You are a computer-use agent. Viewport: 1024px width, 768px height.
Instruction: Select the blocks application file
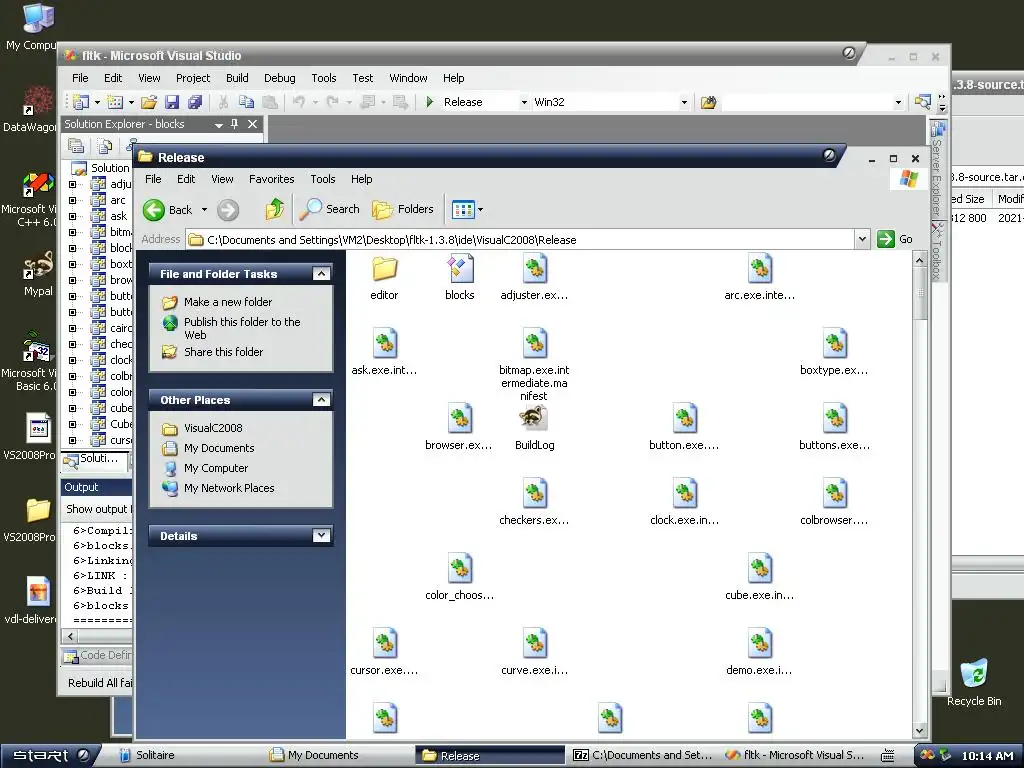[x=459, y=278]
